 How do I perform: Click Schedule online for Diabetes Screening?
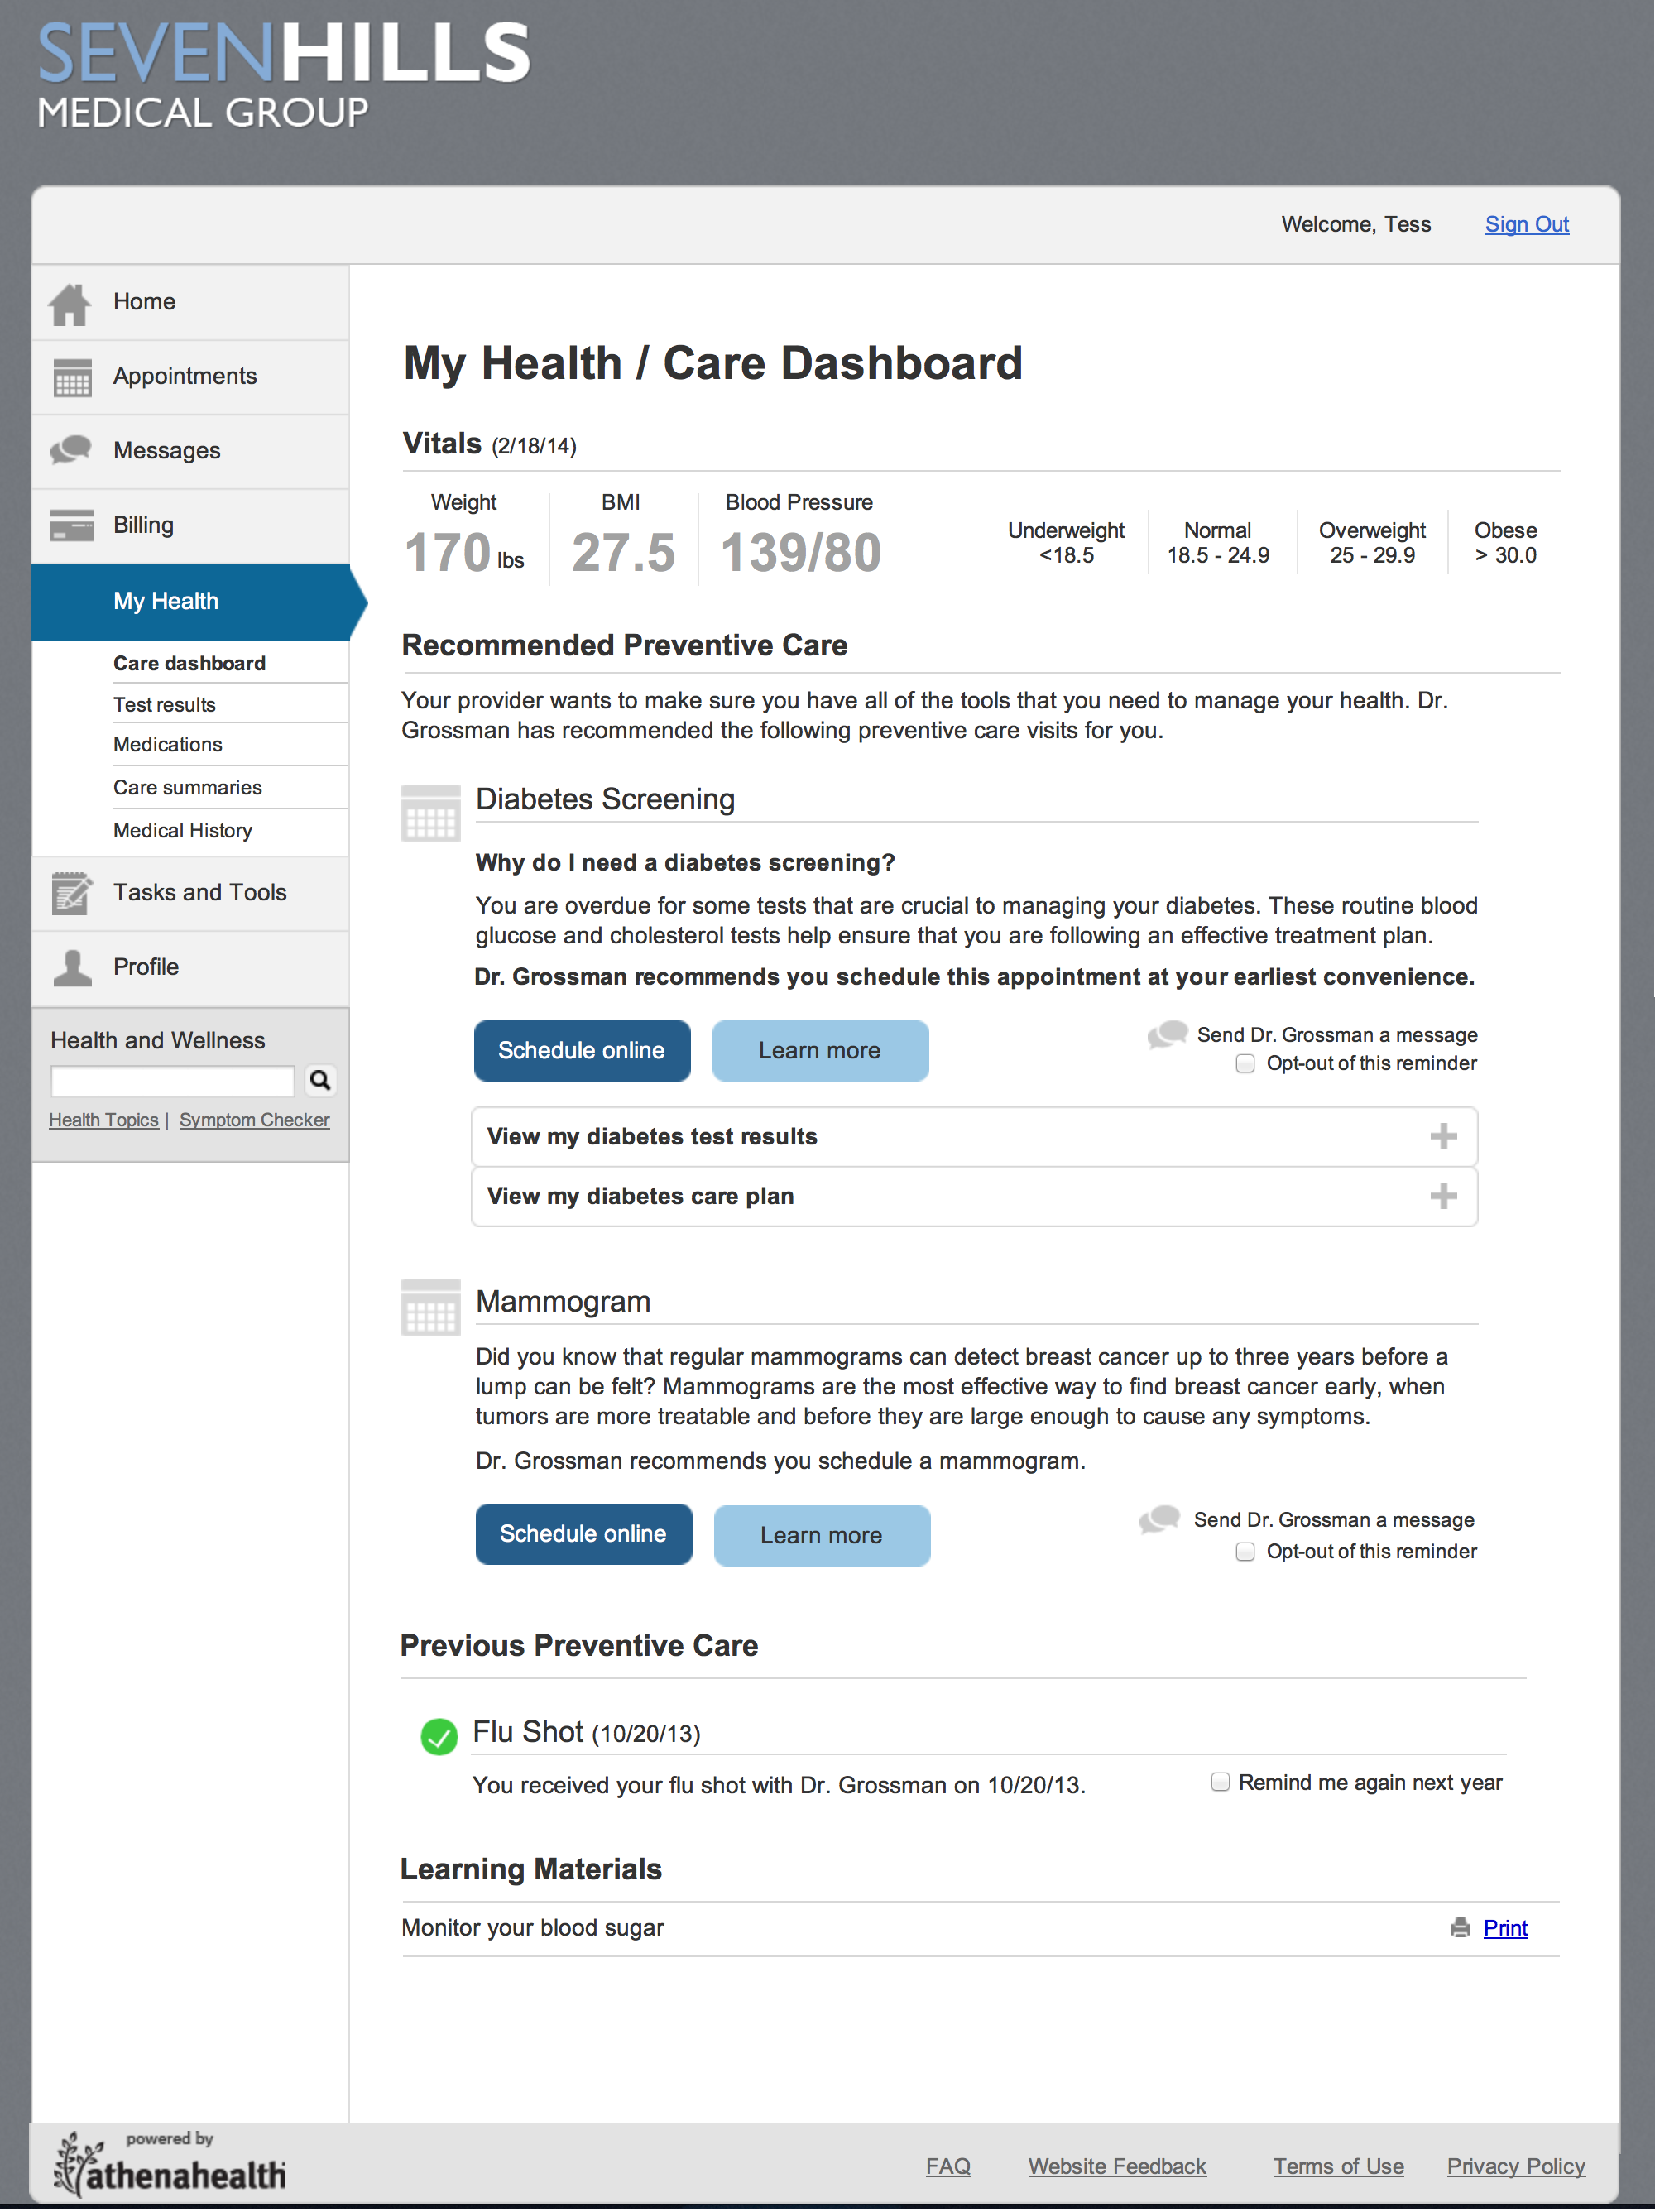(581, 1050)
